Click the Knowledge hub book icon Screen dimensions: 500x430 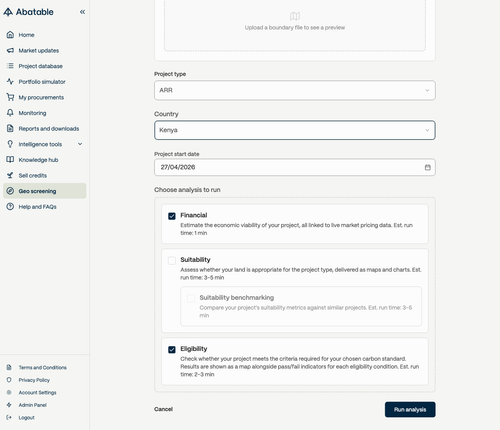pyautogui.click(x=10, y=160)
